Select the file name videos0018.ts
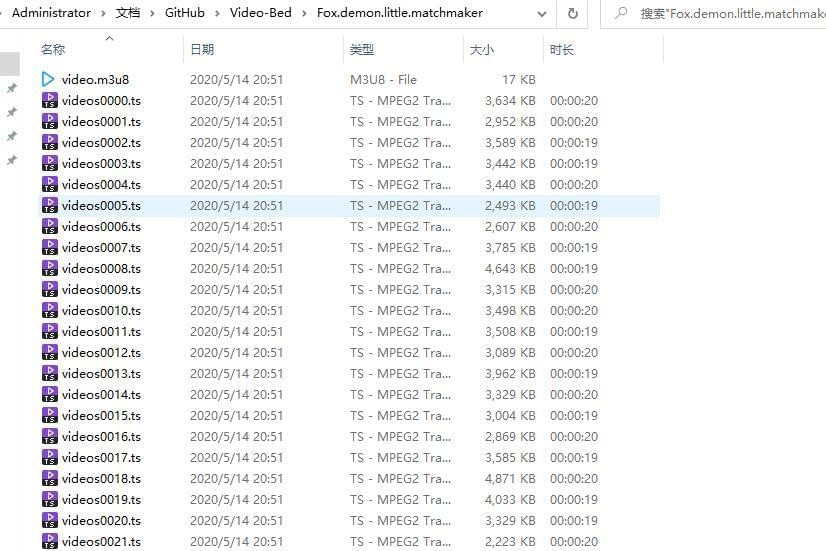This screenshot has width=826, height=551. 101,478
